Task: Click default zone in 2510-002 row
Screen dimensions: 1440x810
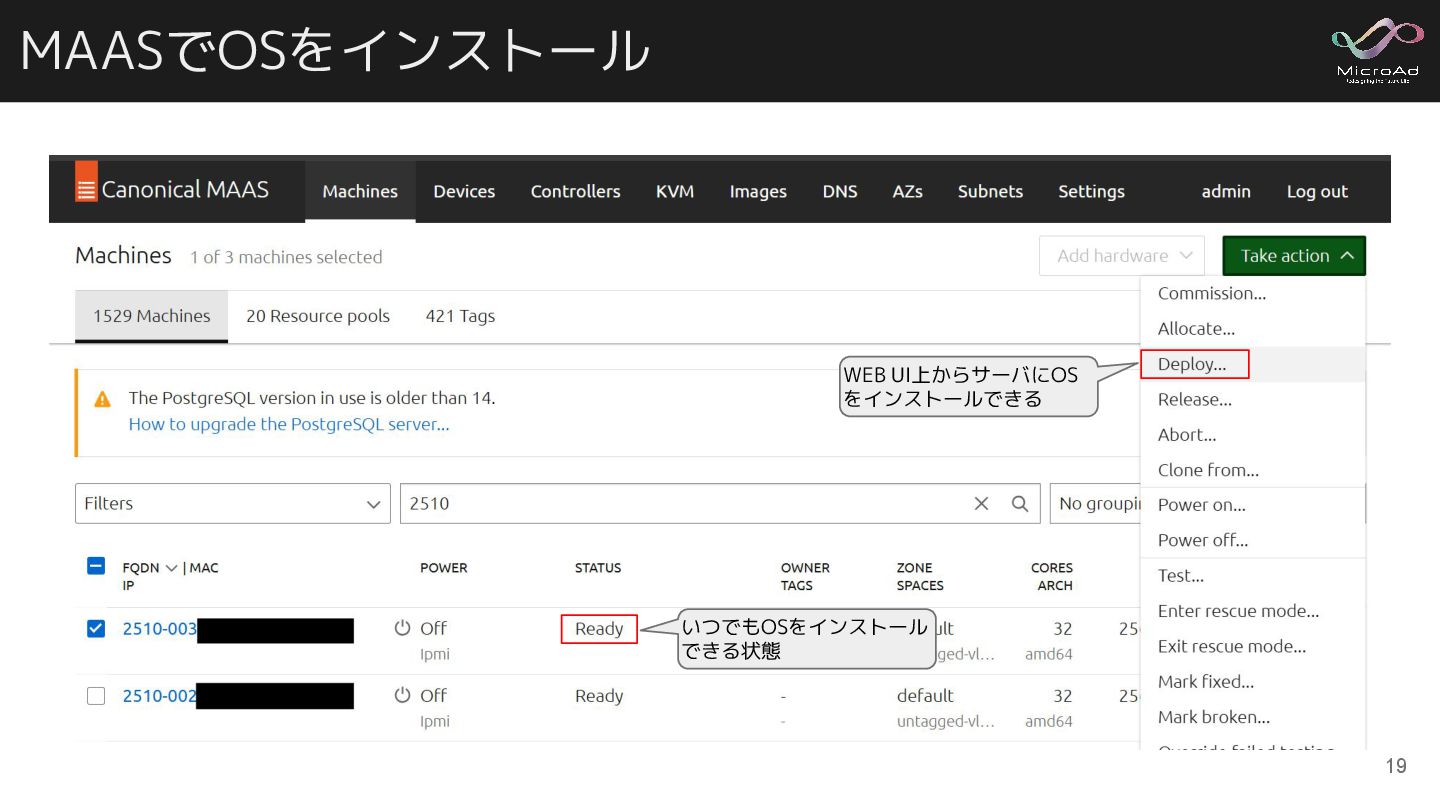Action: (925, 696)
